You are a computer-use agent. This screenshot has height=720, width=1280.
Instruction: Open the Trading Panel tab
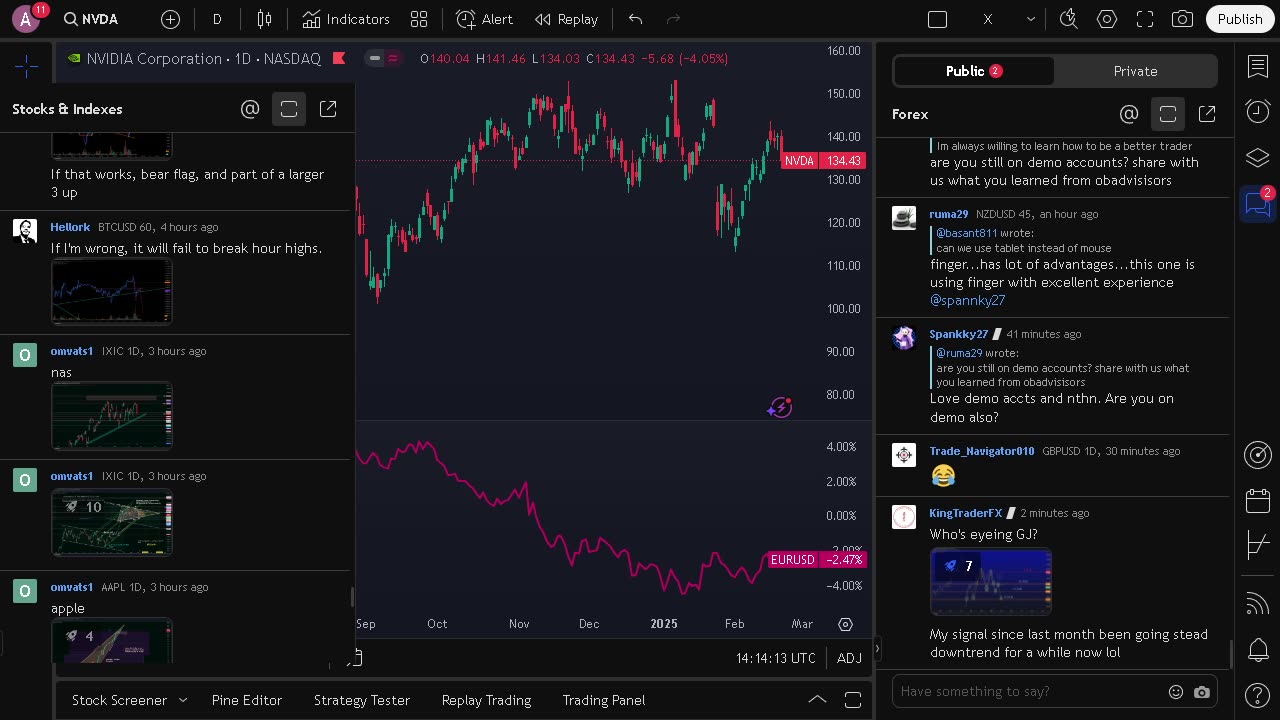[x=604, y=700]
